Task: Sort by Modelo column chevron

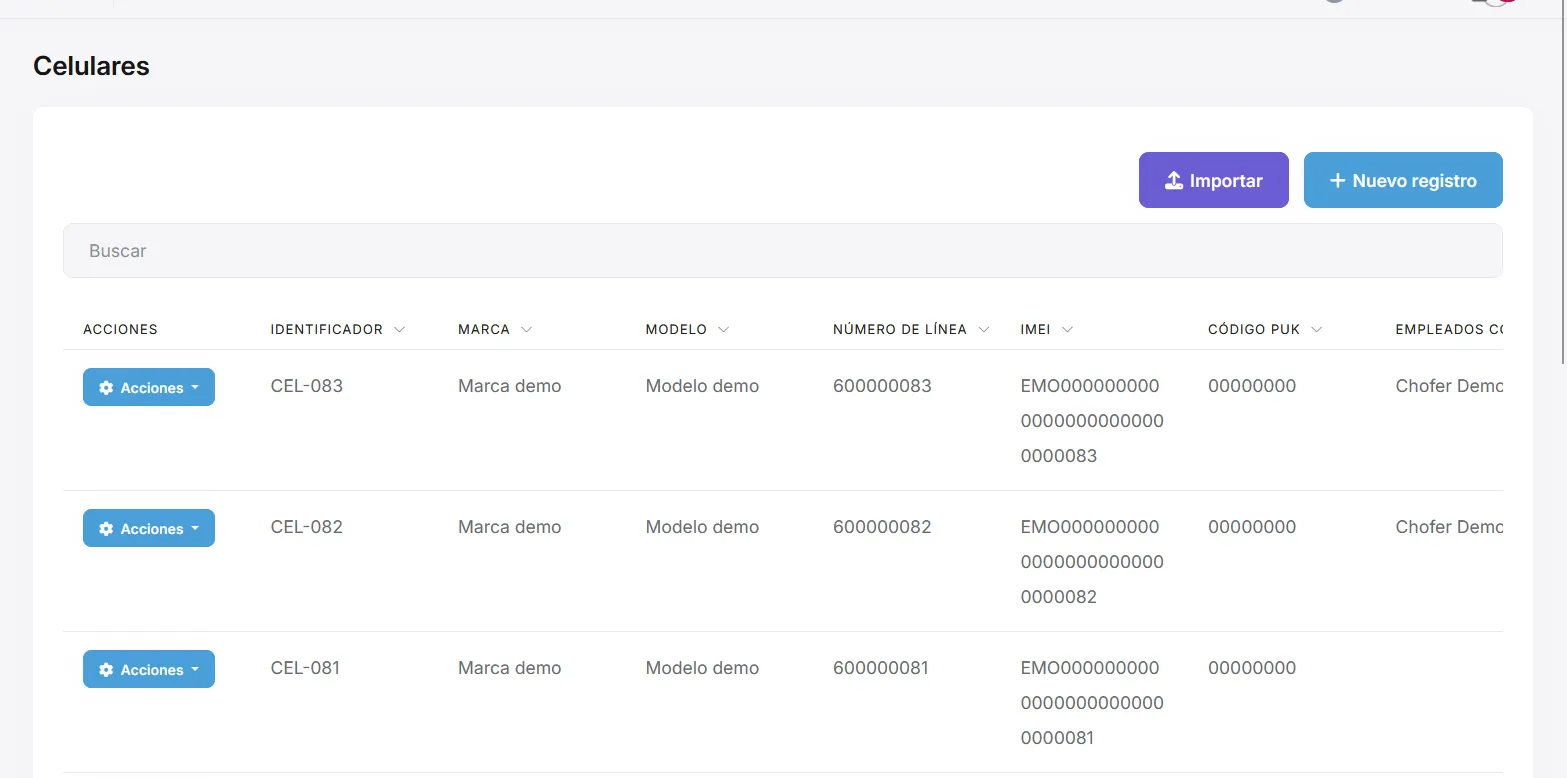Action: (724, 329)
